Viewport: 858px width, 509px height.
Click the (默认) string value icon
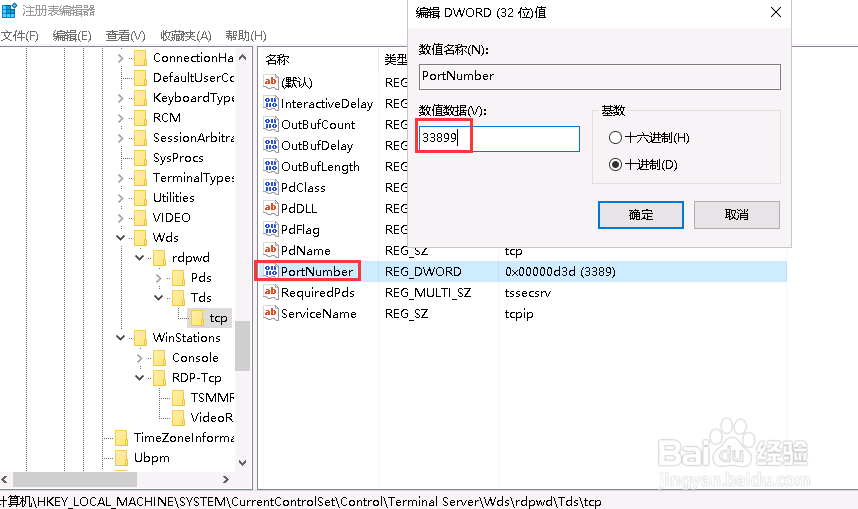point(270,82)
